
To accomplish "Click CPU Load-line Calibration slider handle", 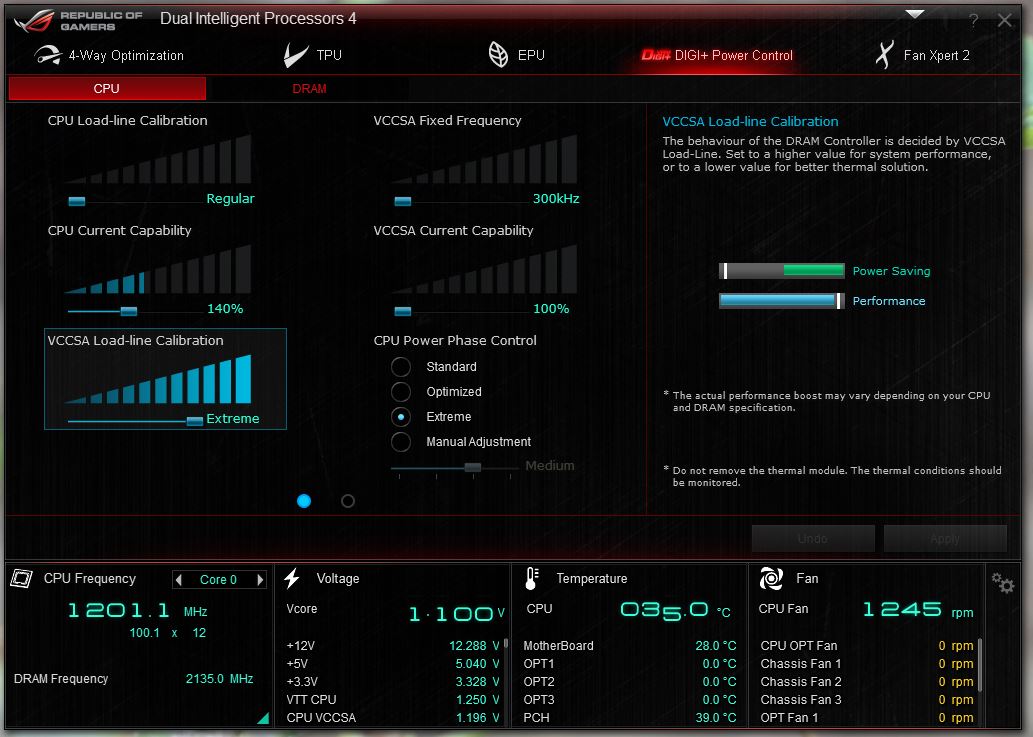I will [77, 201].
